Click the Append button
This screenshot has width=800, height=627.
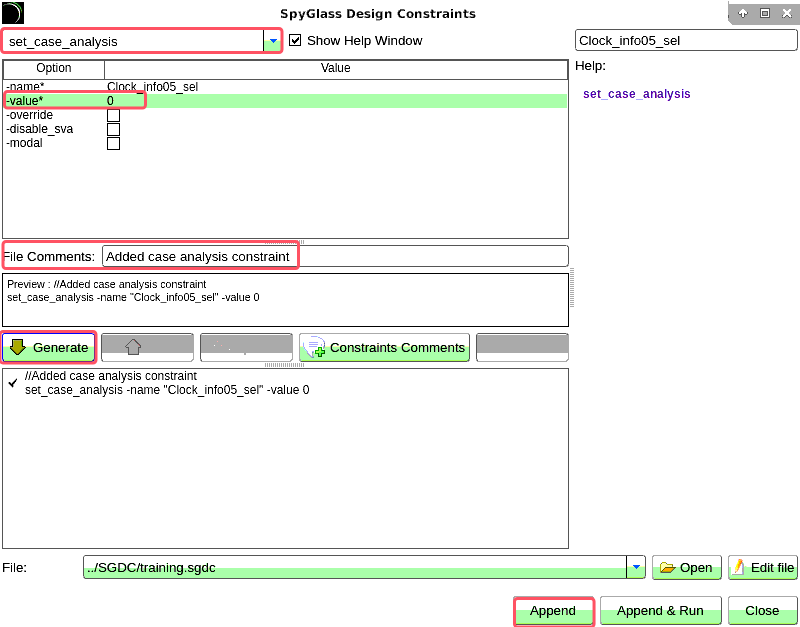coord(553,611)
